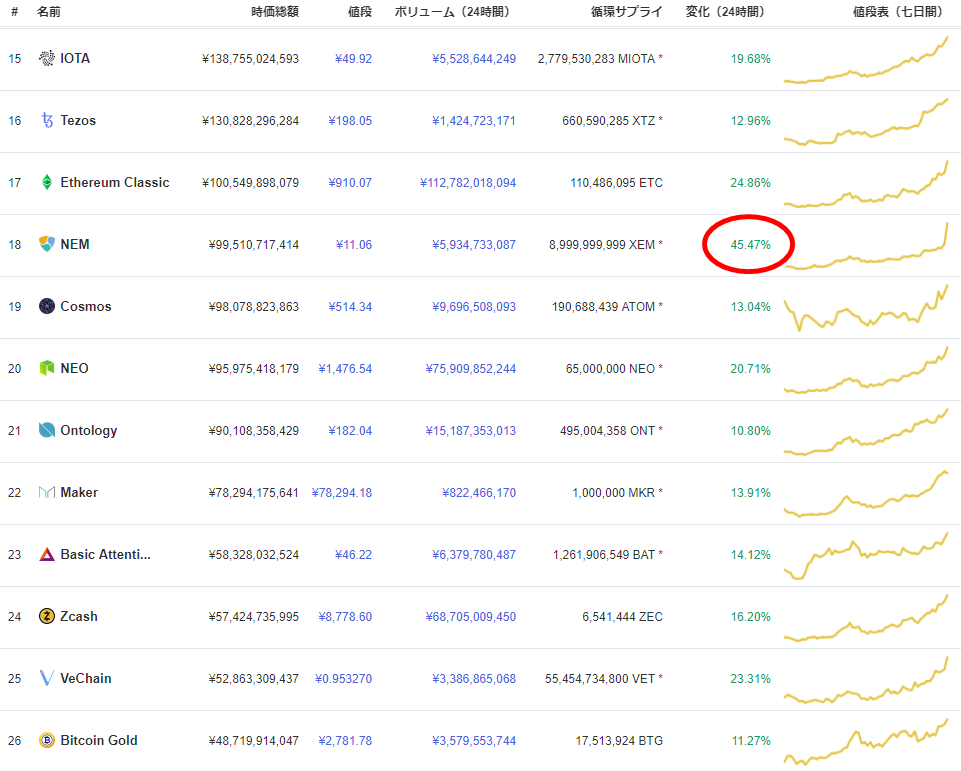Image resolution: width=961 pixels, height=771 pixels.
Task: Open Bitcoin Gold seven-day price chart
Action: point(865,742)
